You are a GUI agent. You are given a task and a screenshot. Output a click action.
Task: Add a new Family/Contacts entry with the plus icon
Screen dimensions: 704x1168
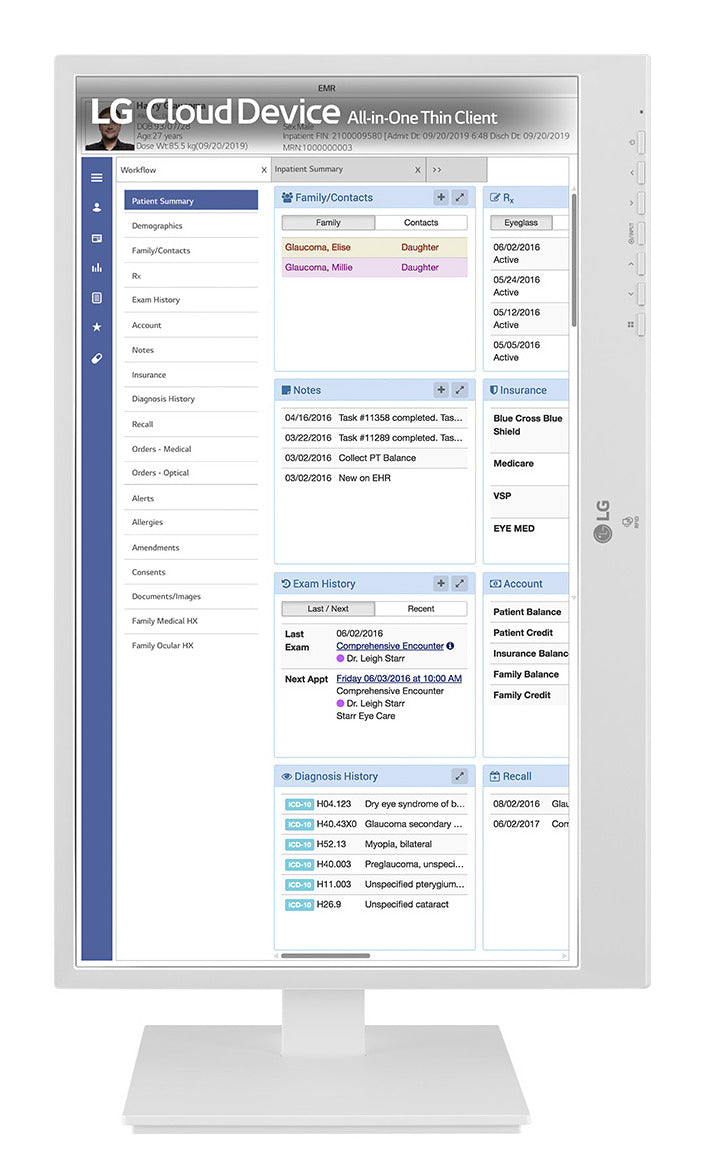pos(441,197)
